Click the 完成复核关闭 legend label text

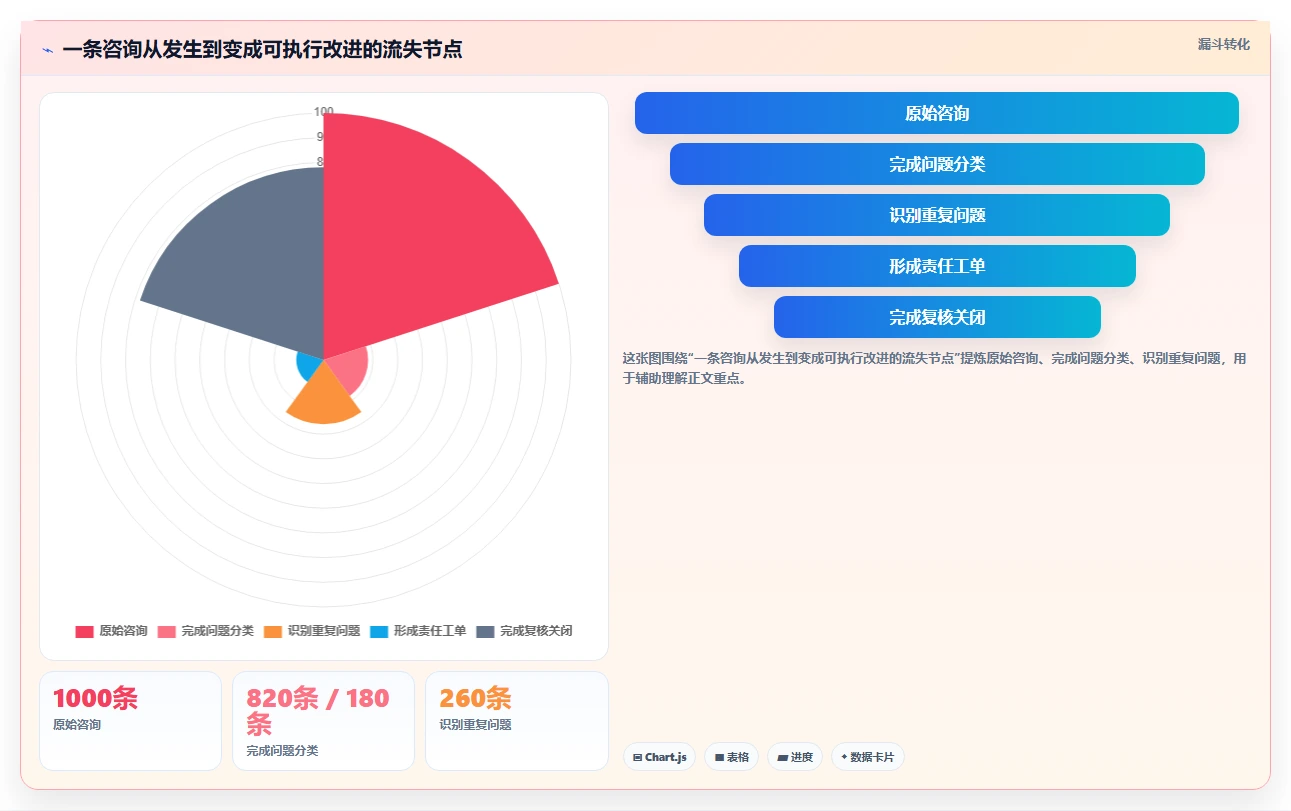[x=536, y=631]
